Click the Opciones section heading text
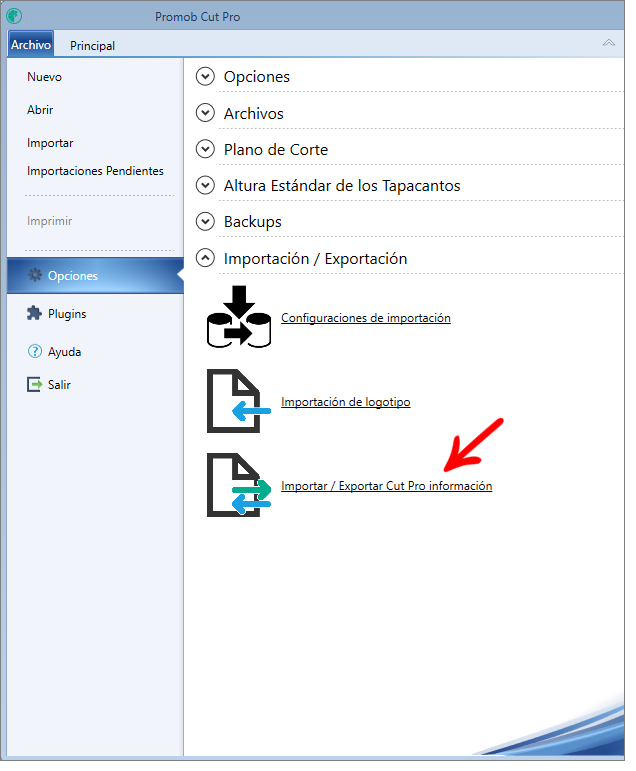Viewport: 636px width, 771px height. pyautogui.click(x=257, y=77)
